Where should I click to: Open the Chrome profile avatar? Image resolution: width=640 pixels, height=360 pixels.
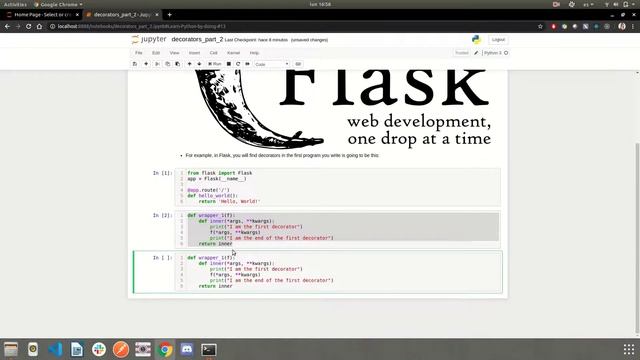[x=622, y=27]
